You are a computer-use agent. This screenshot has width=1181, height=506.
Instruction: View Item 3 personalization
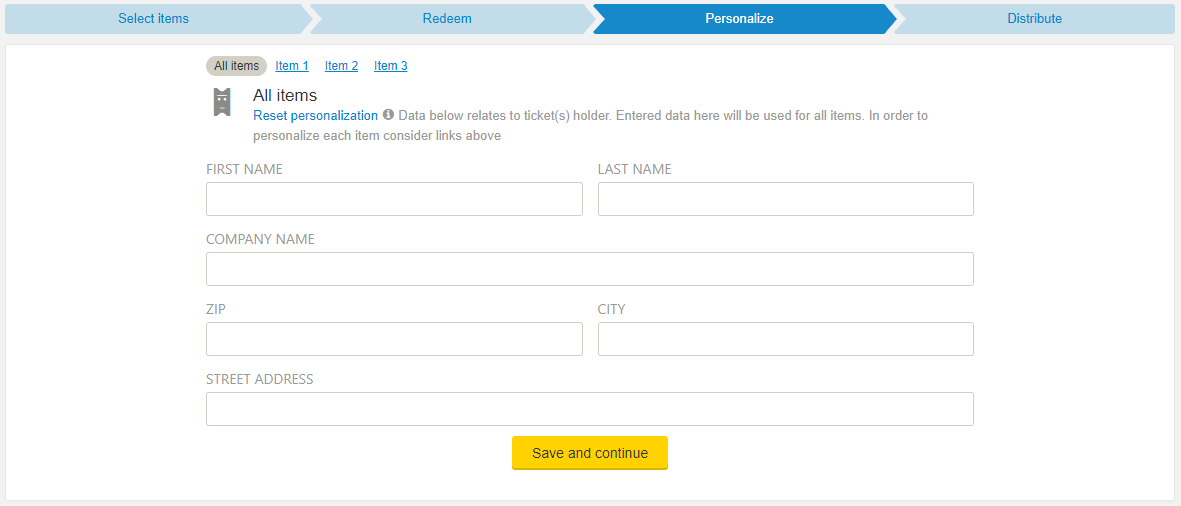(391, 66)
